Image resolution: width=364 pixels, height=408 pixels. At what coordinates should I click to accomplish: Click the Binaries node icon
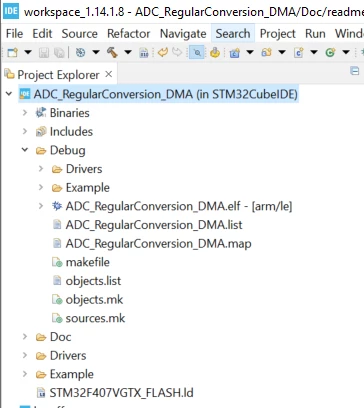(41, 113)
